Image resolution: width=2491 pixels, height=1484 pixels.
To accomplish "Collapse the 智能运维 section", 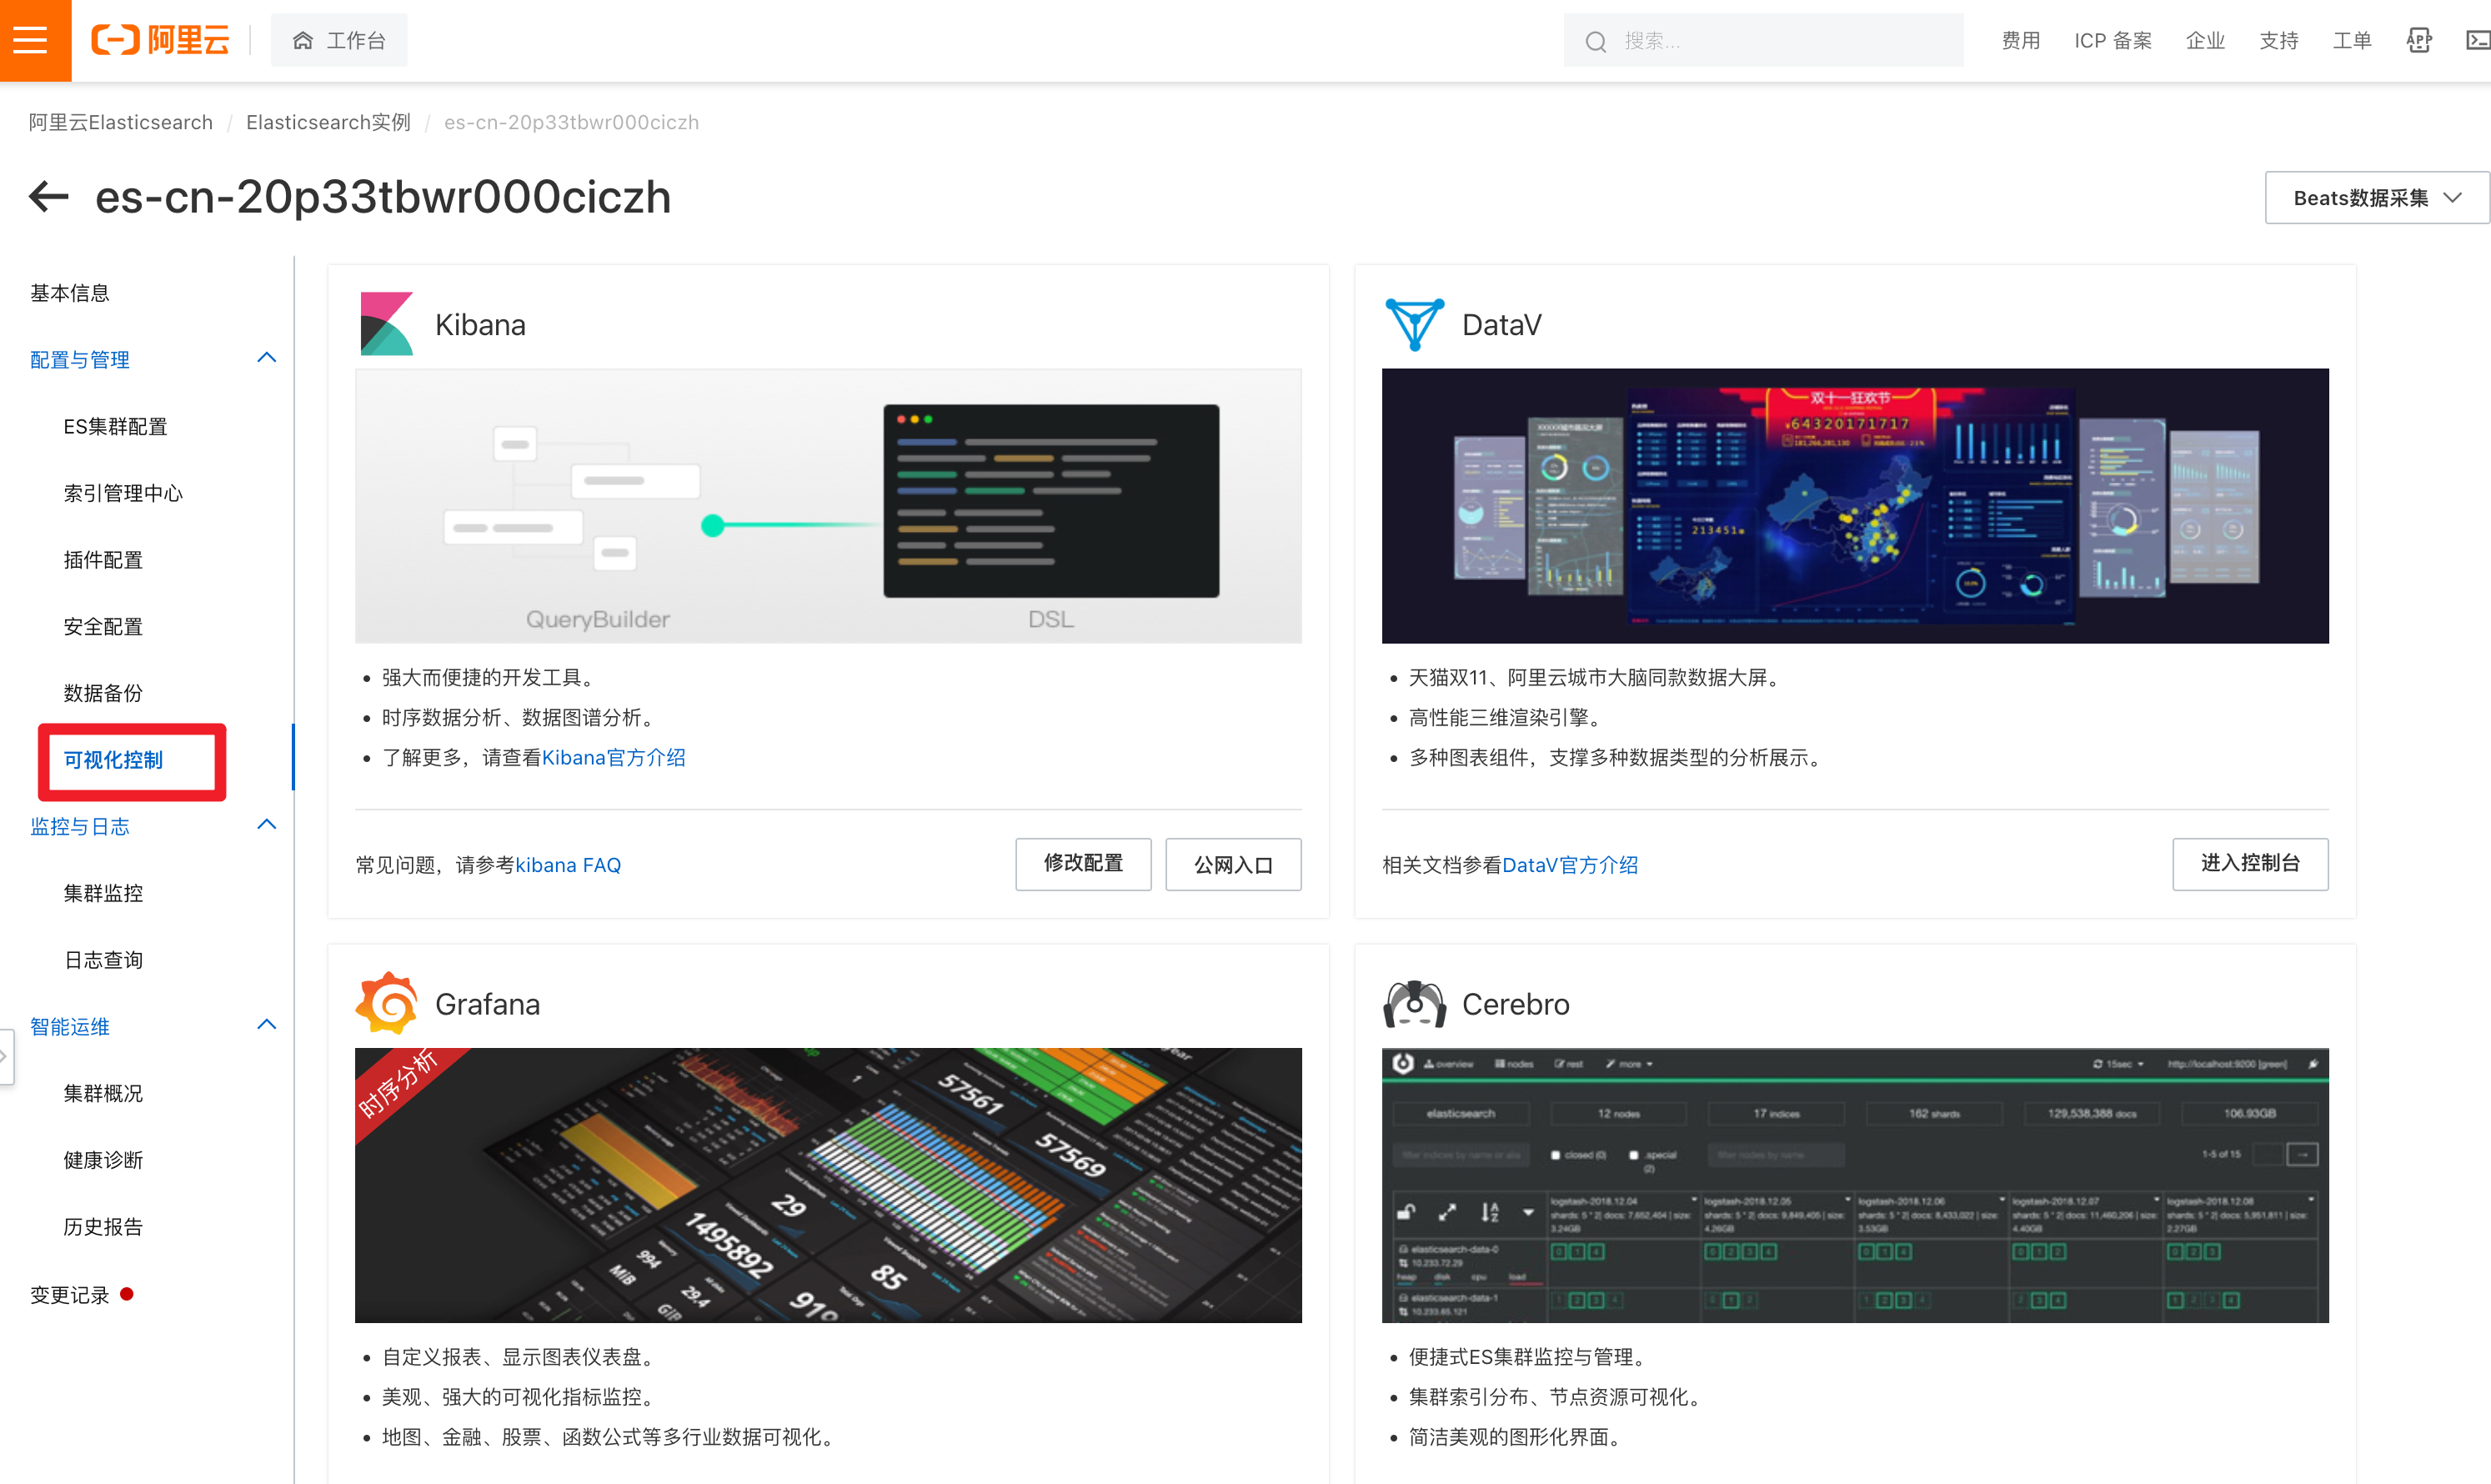I will (x=266, y=1025).
